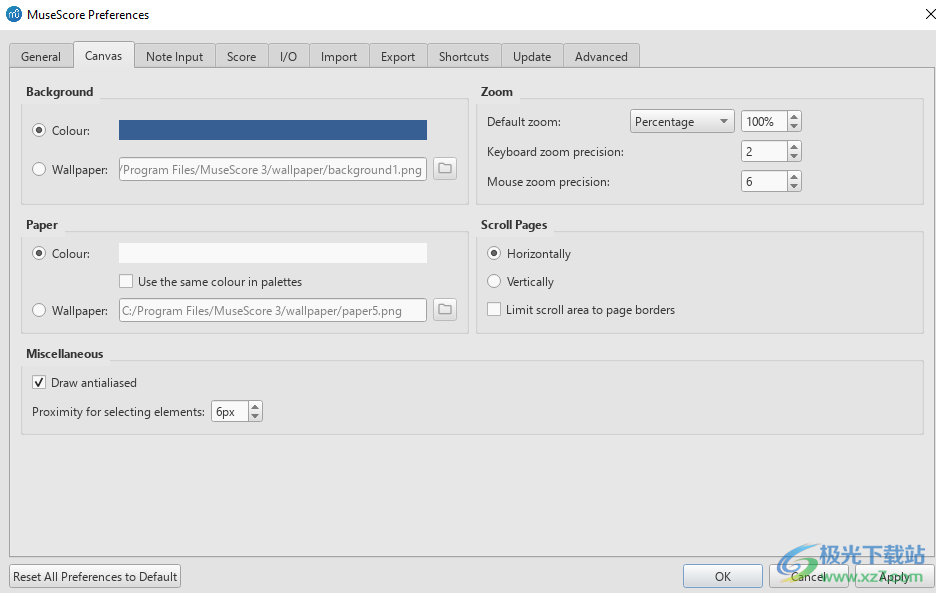Click Reset All Preferences to Default
This screenshot has height=593, width=936.
click(x=95, y=576)
